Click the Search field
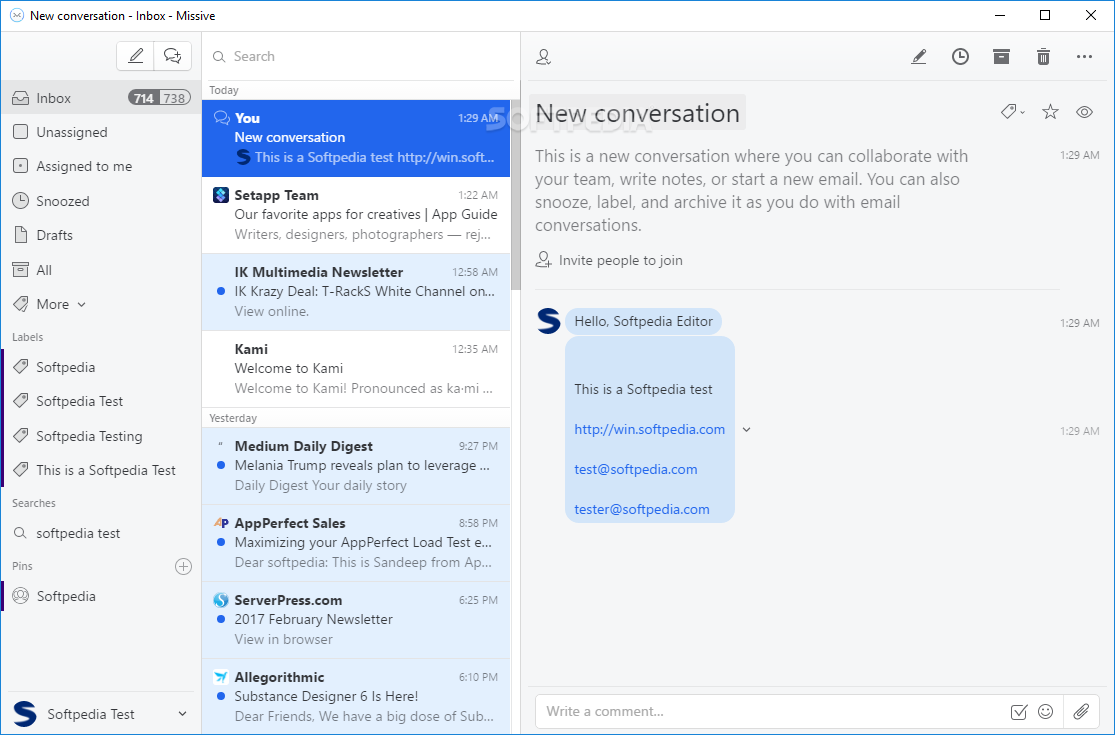The height and width of the screenshot is (735, 1115). tap(362, 57)
